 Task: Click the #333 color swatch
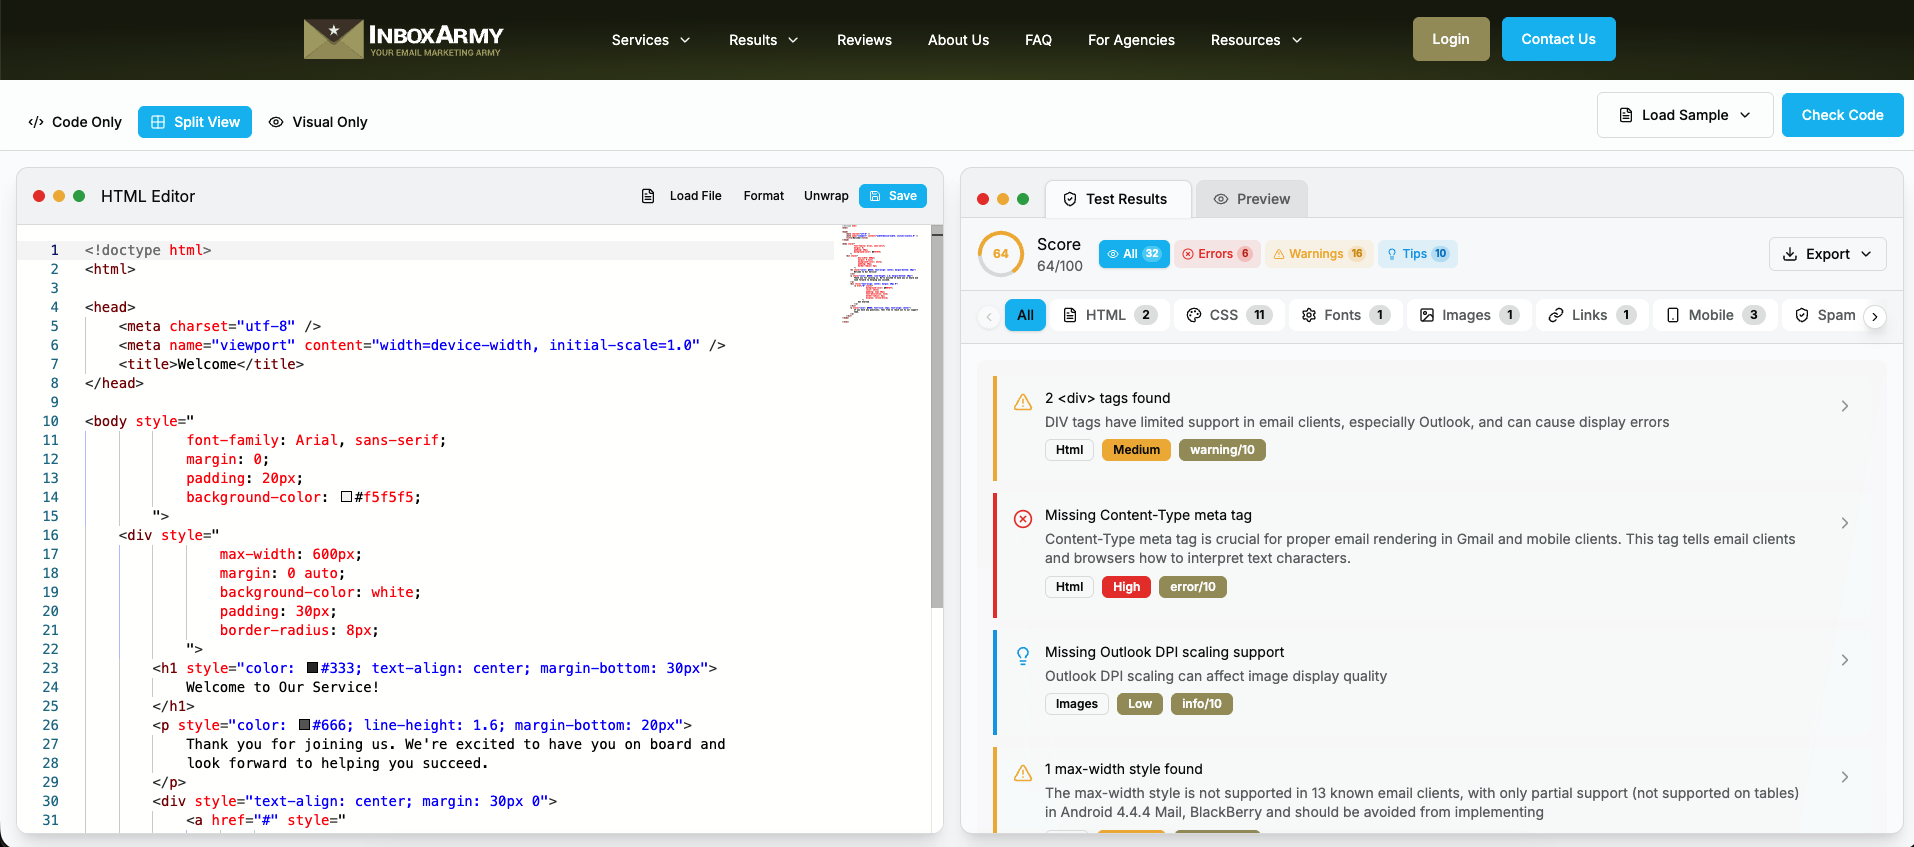pos(312,668)
